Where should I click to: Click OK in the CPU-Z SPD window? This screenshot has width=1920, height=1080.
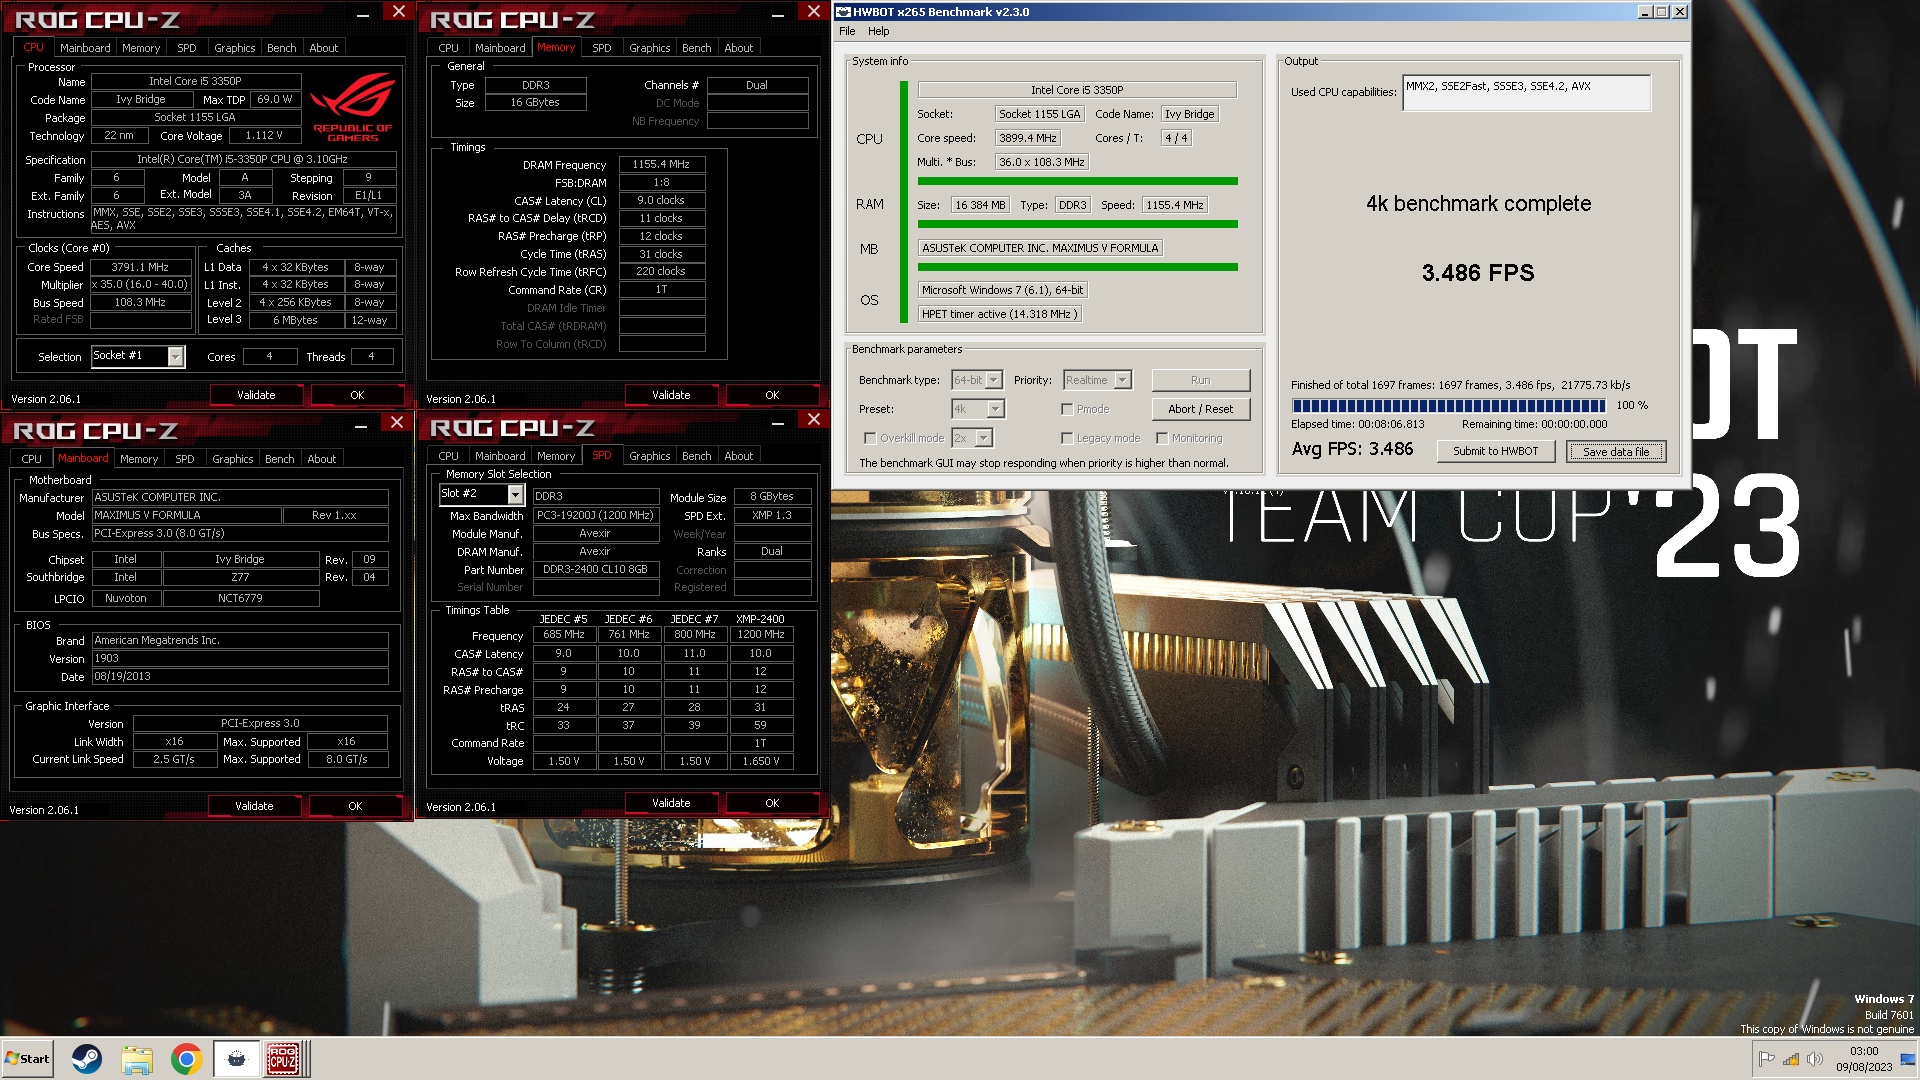point(772,803)
